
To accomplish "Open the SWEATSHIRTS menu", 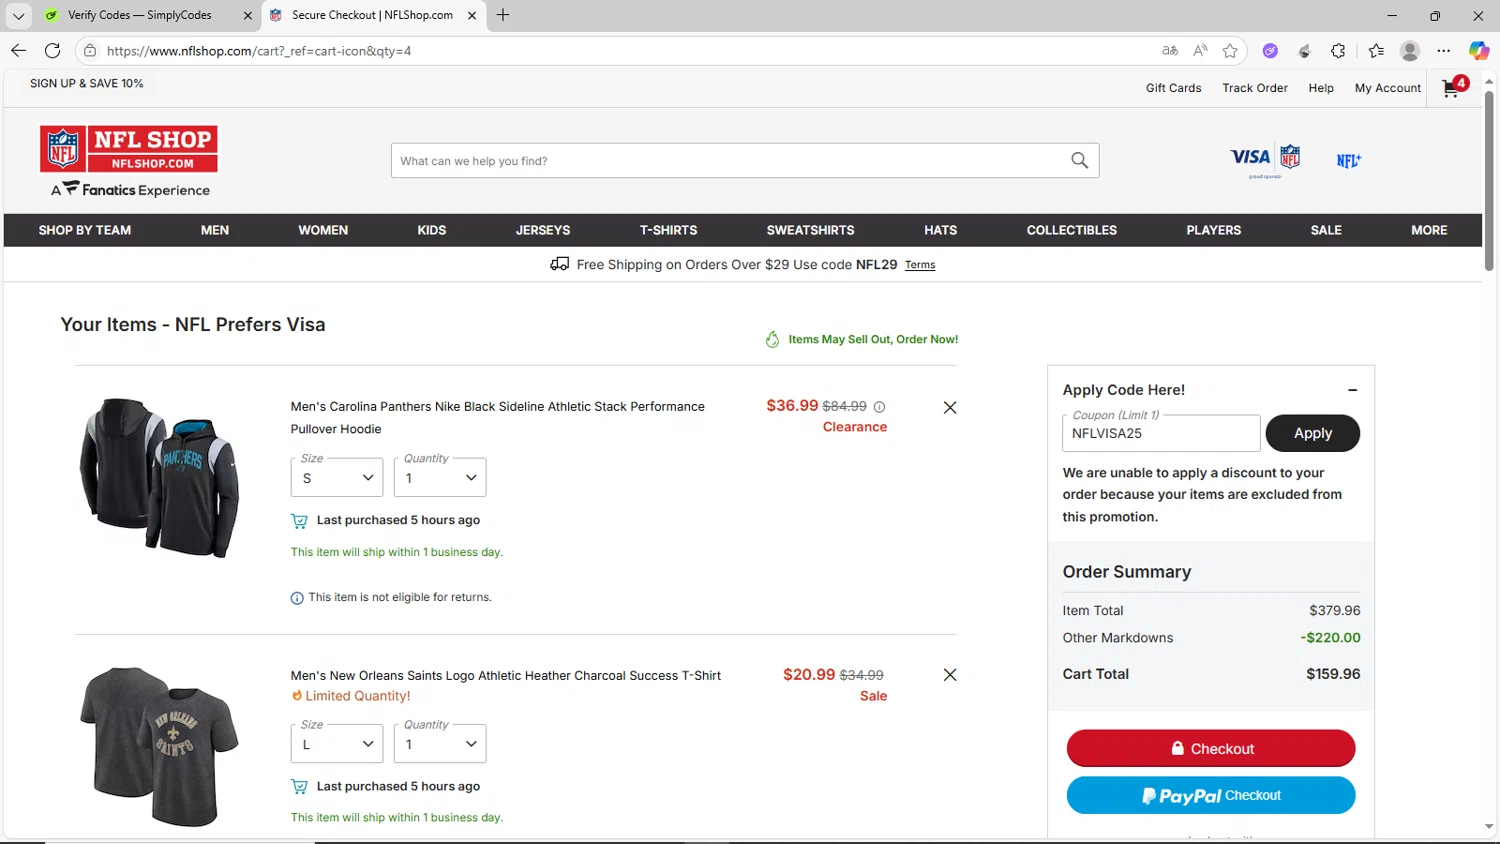I will click(x=811, y=230).
